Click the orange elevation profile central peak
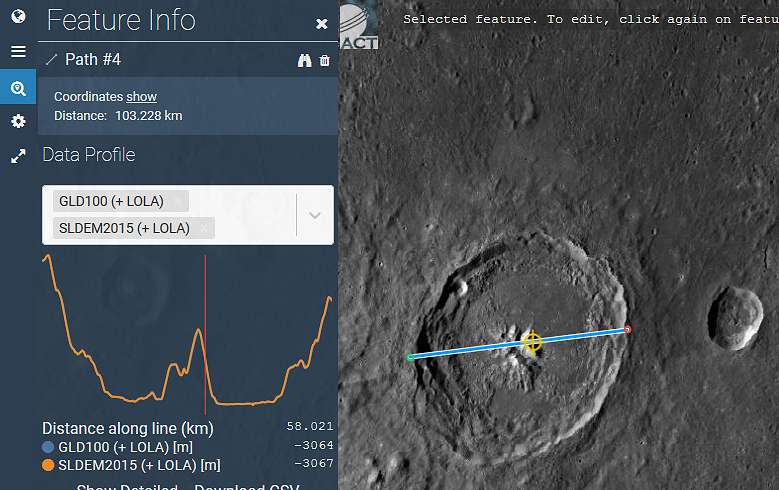 (x=199, y=330)
